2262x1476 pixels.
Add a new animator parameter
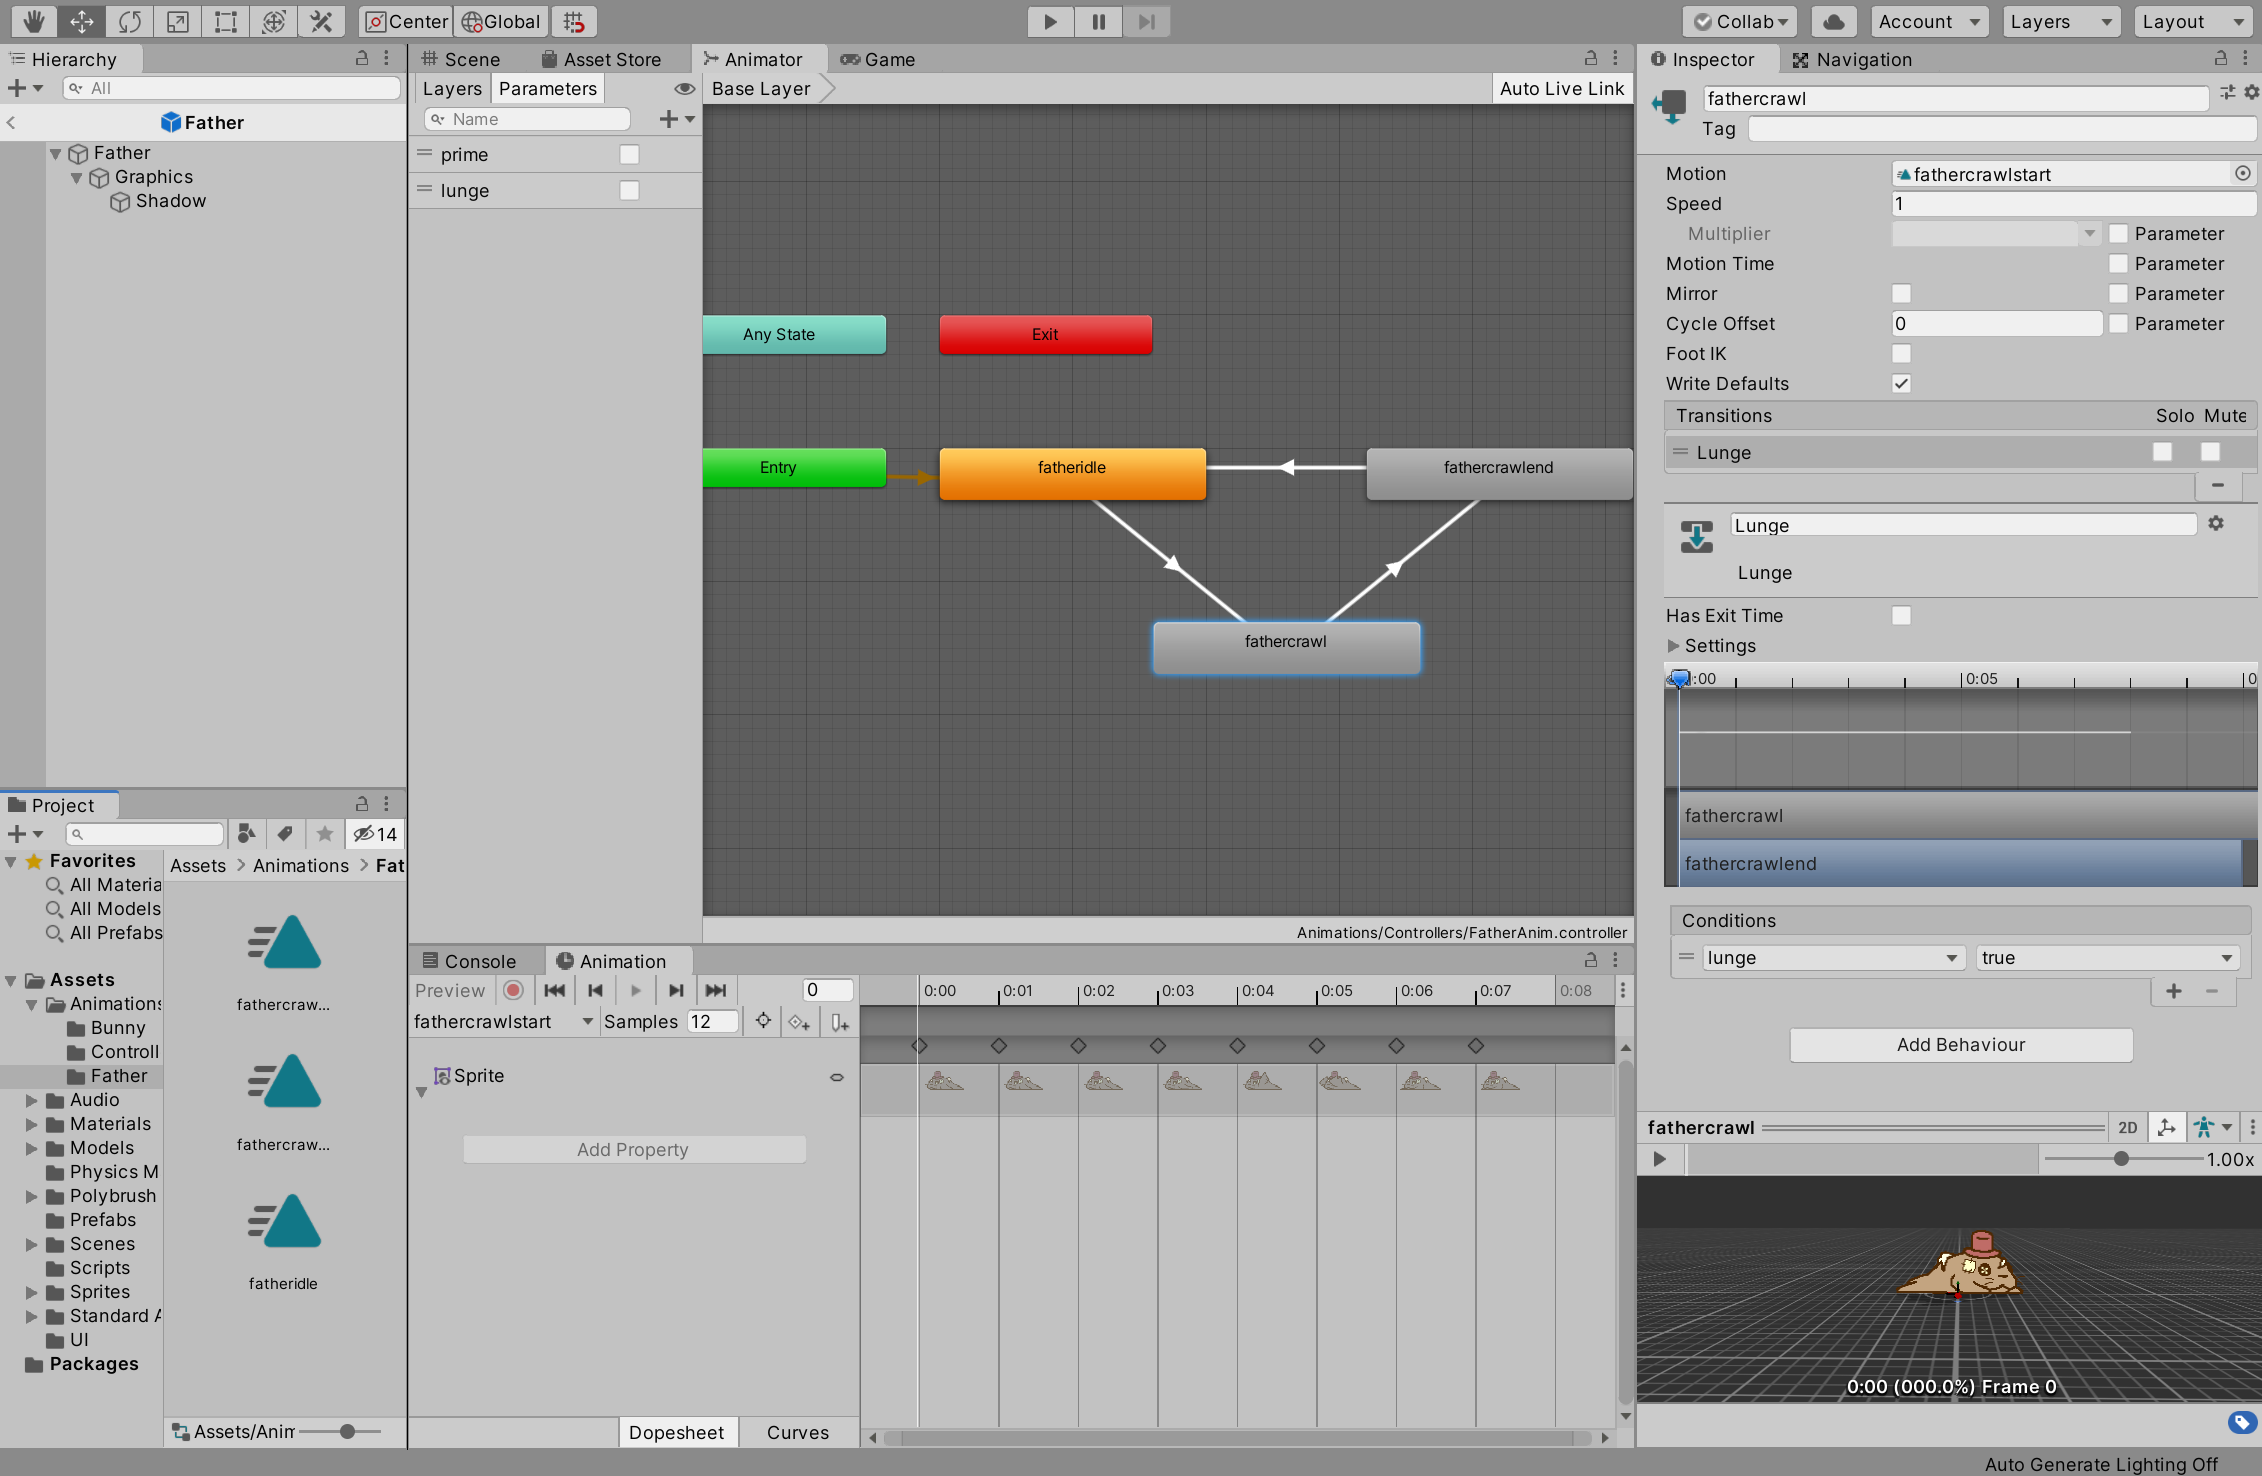676,119
